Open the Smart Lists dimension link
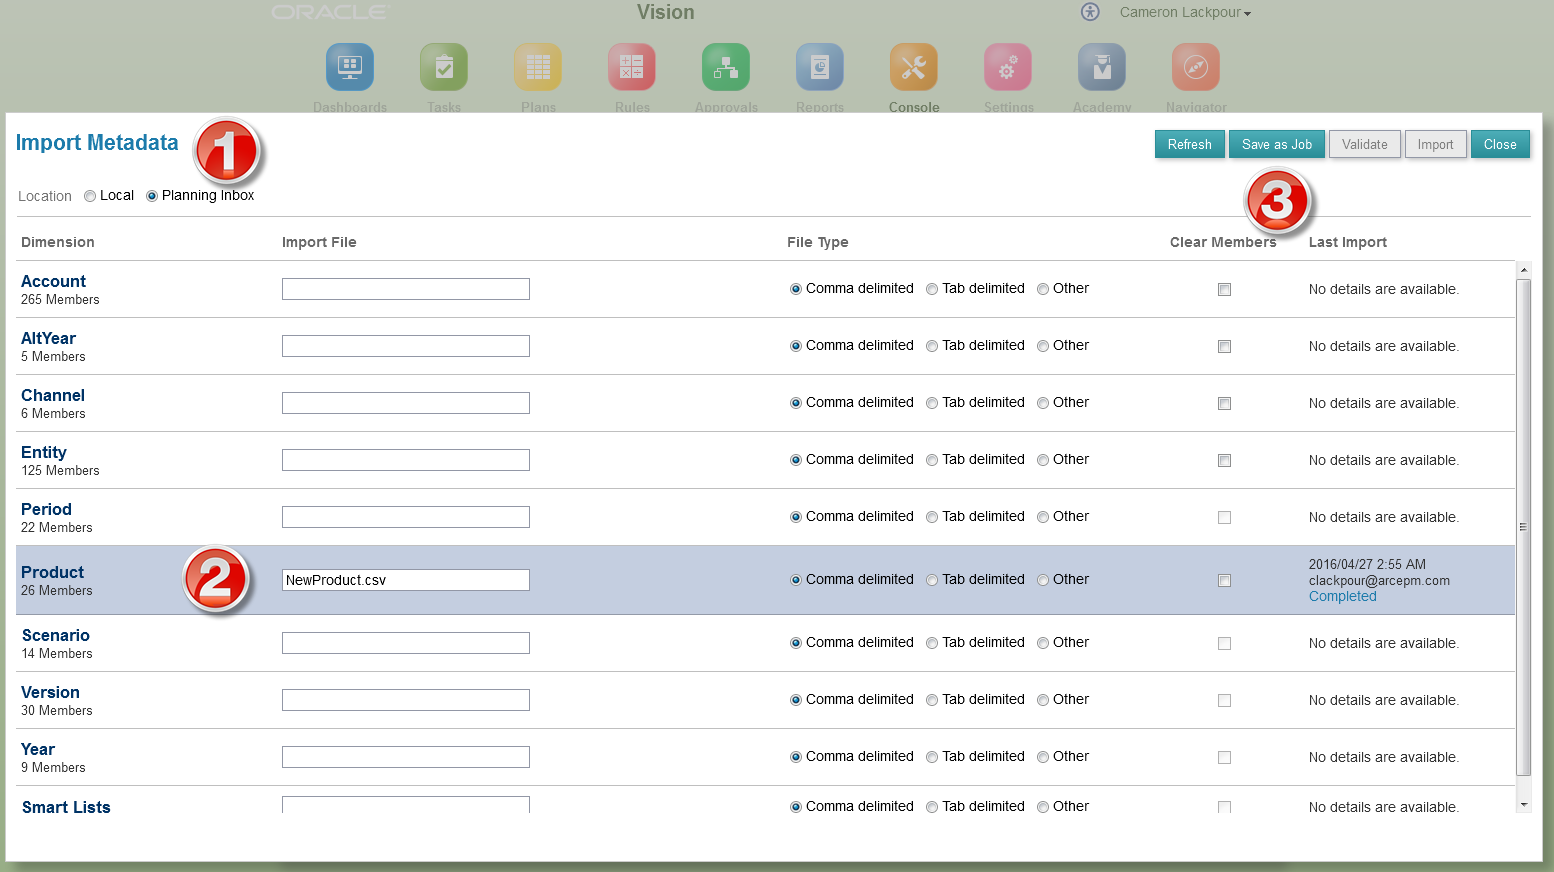The height and width of the screenshot is (872, 1554). [66, 807]
